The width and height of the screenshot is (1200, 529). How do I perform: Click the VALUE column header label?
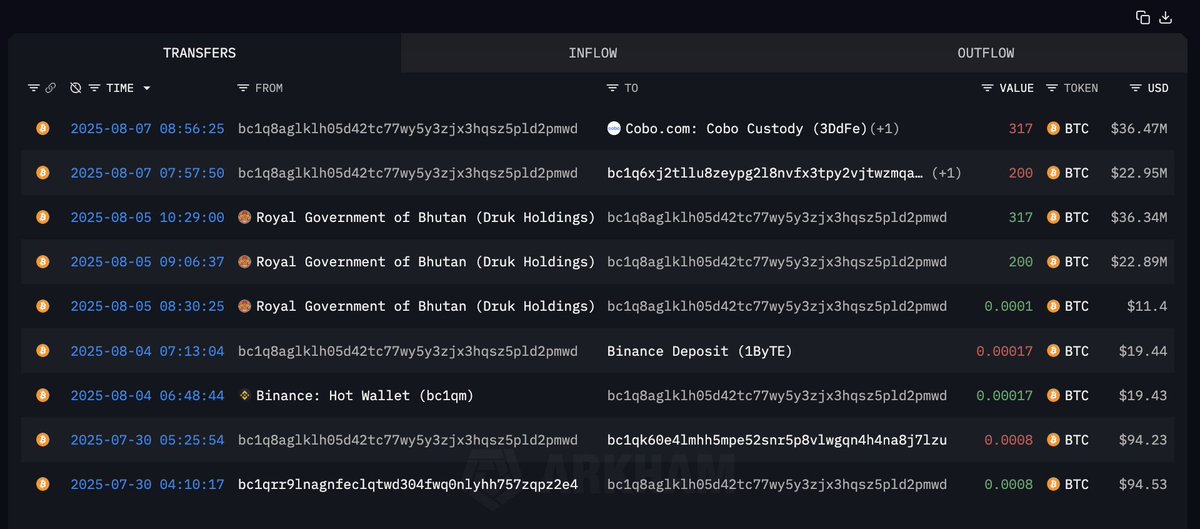click(x=1016, y=88)
